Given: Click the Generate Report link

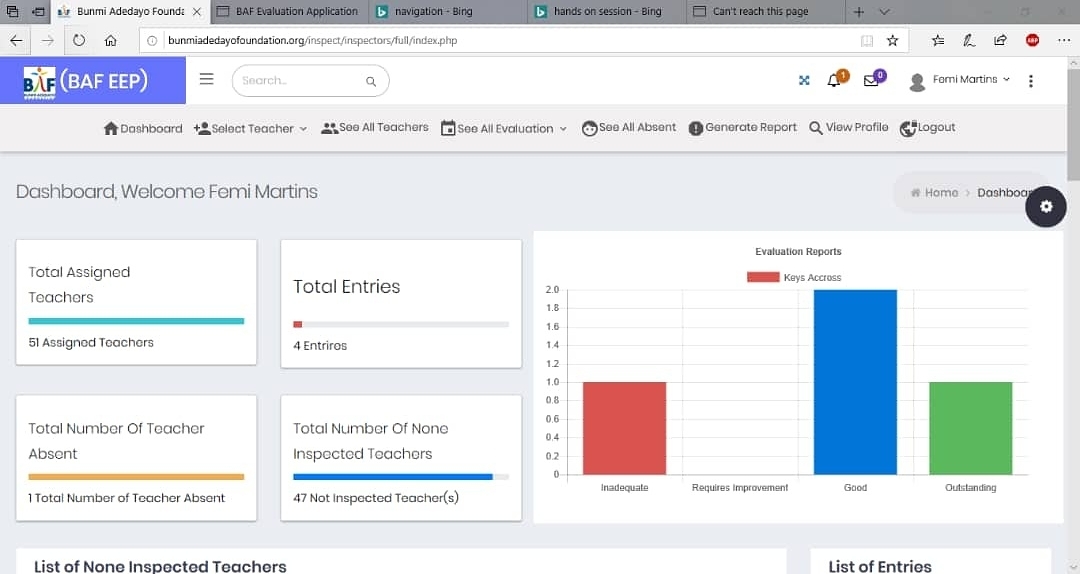Looking at the screenshot, I should pyautogui.click(x=743, y=128).
